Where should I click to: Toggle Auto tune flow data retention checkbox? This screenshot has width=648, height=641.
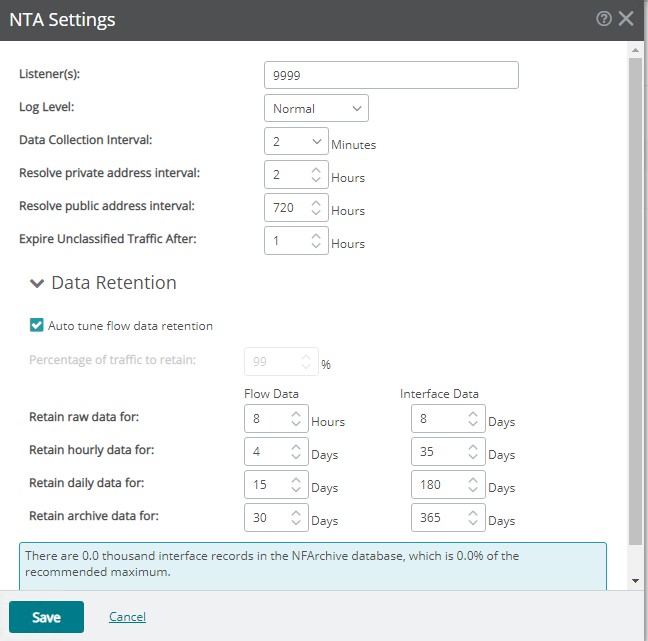(x=36, y=325)
